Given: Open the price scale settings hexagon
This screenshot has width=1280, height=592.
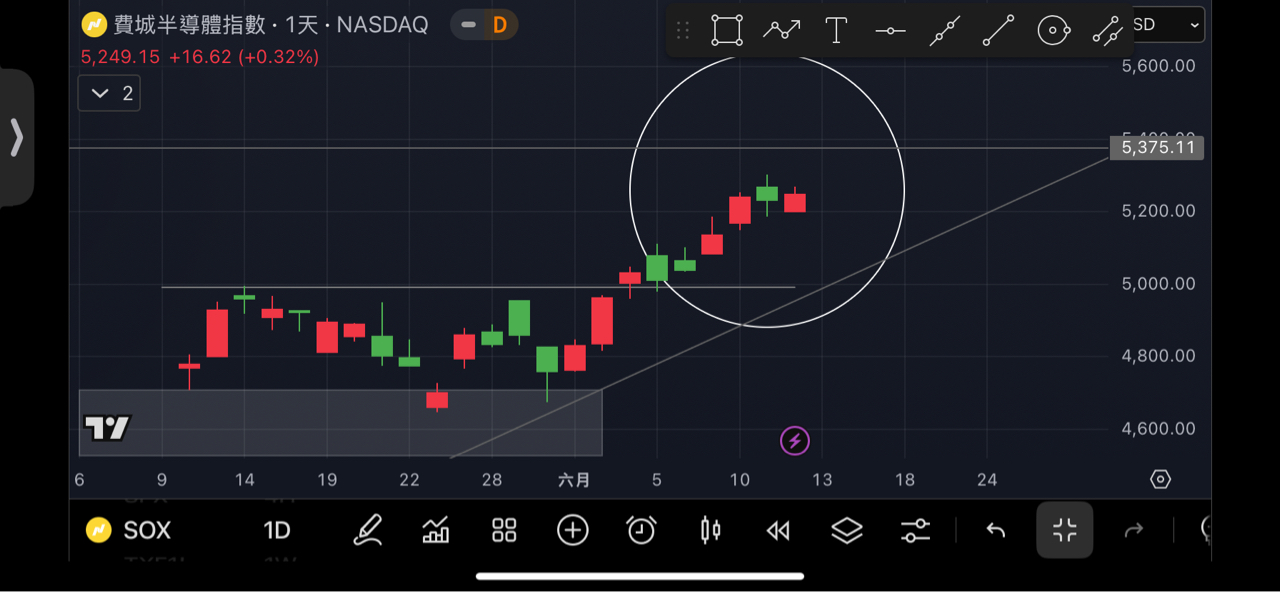Looking at the screenshot, I should 1160,480.
